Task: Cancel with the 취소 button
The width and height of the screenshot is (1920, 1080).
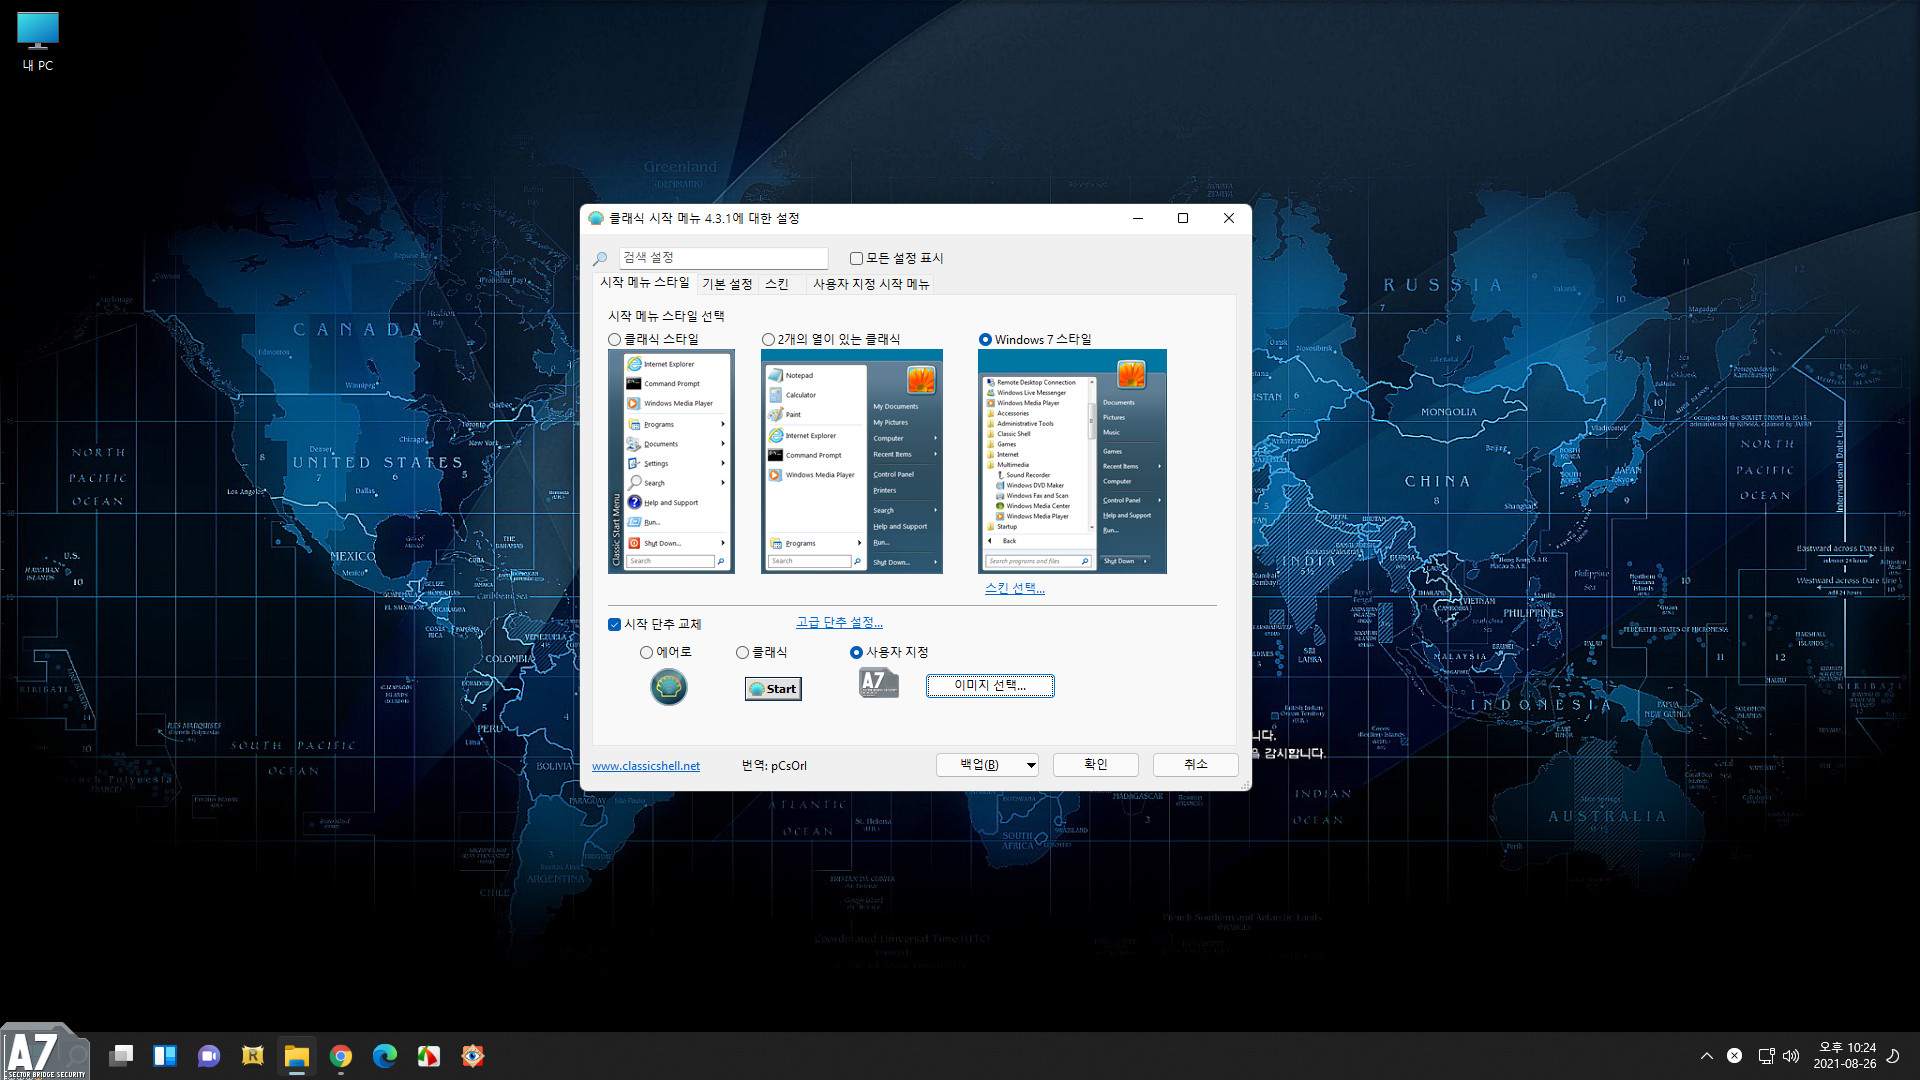Action: [x=1196, y=765]
